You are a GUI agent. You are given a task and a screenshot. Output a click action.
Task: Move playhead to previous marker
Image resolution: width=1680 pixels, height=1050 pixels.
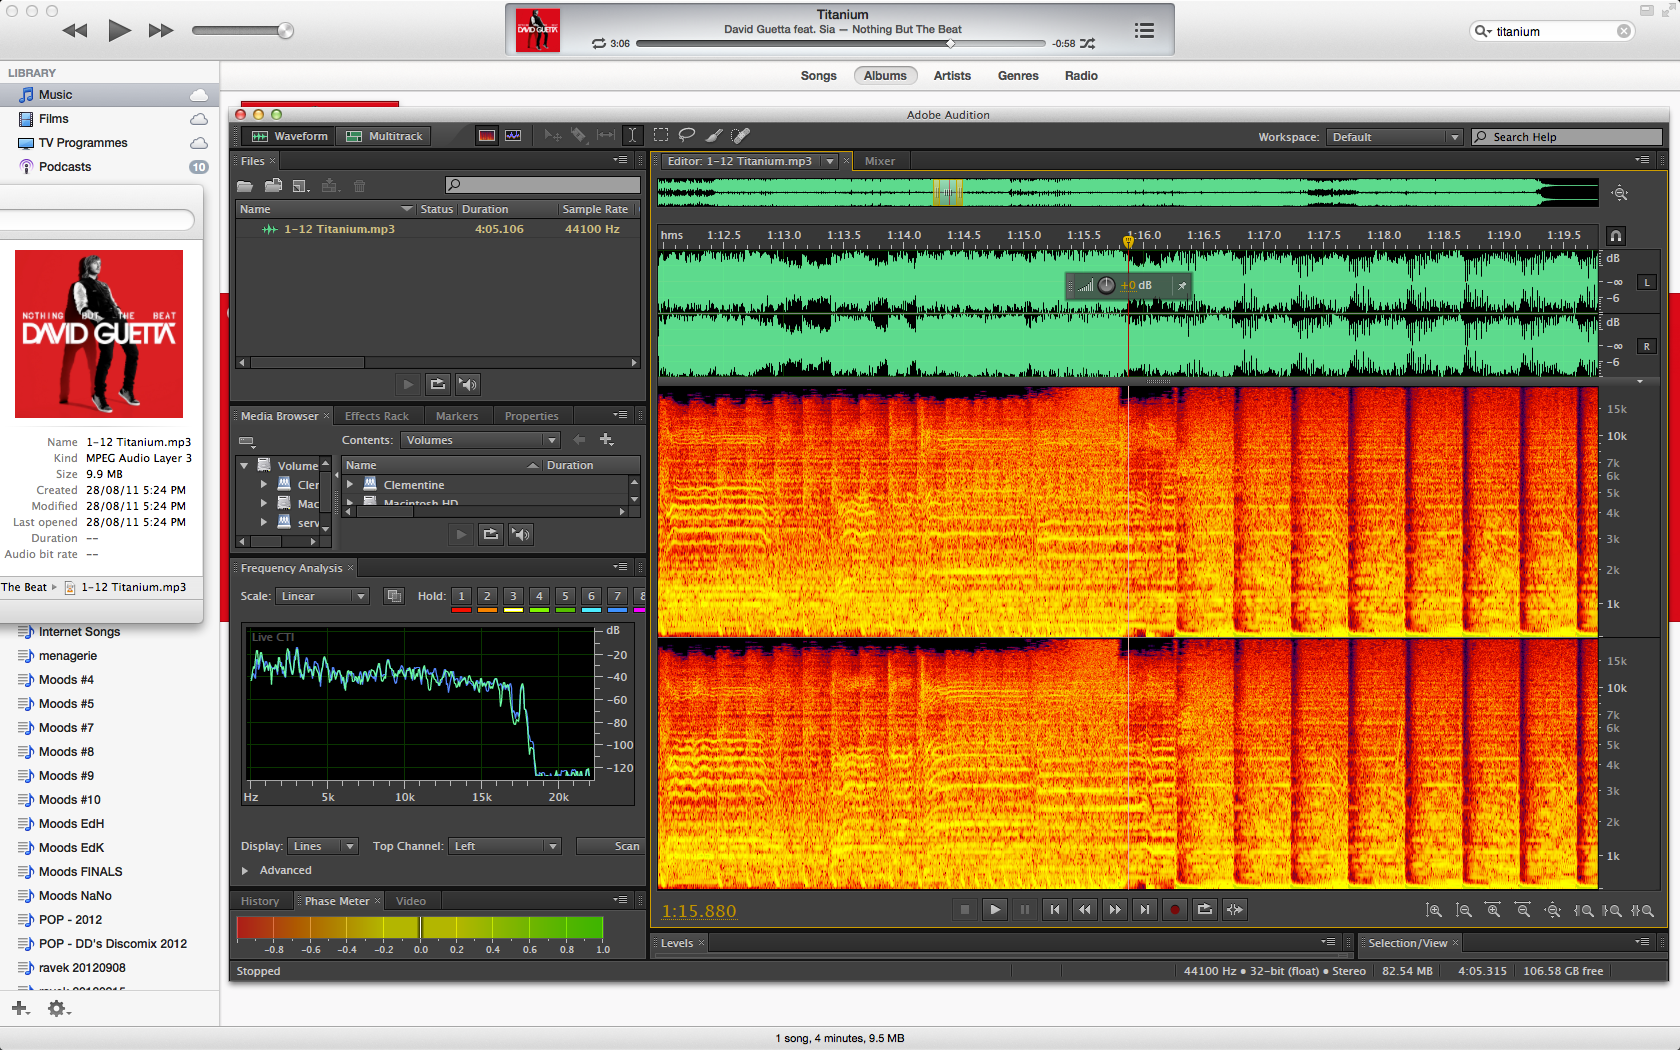click(x=1055, y=910)
